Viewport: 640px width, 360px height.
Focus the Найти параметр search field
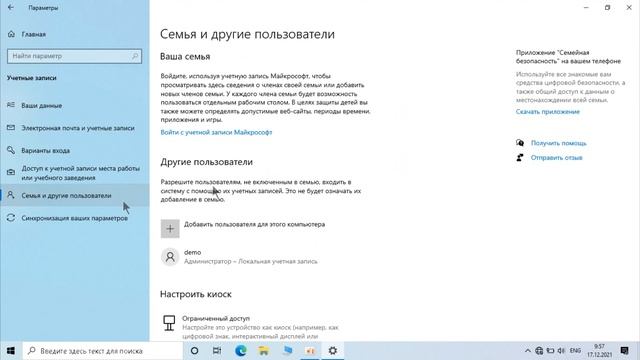tap(74, 56)
